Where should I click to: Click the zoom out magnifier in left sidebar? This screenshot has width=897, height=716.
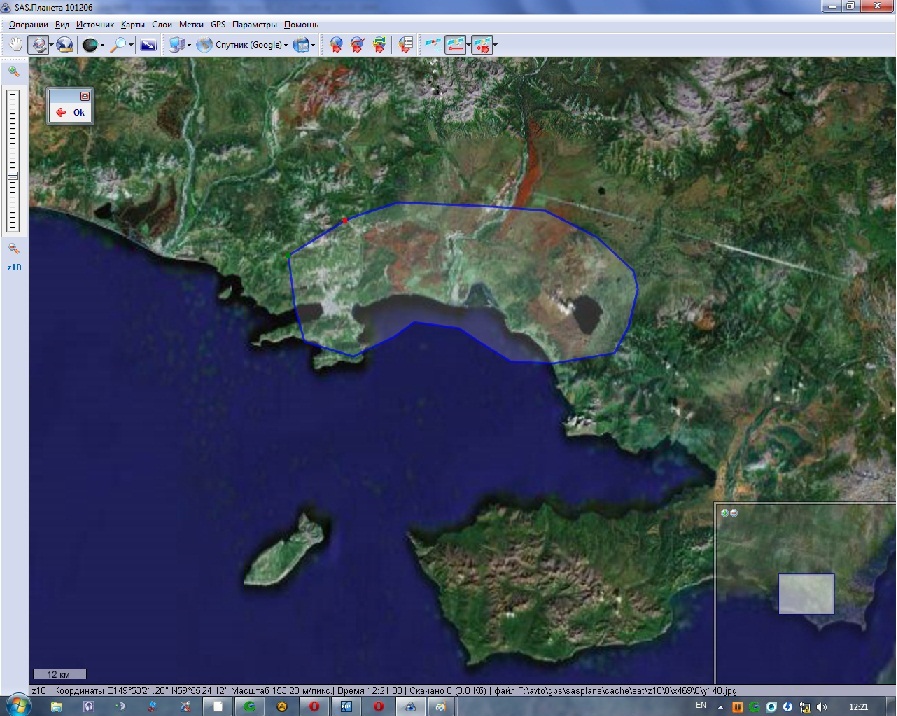pyautogui.click(x=14, y=248)
